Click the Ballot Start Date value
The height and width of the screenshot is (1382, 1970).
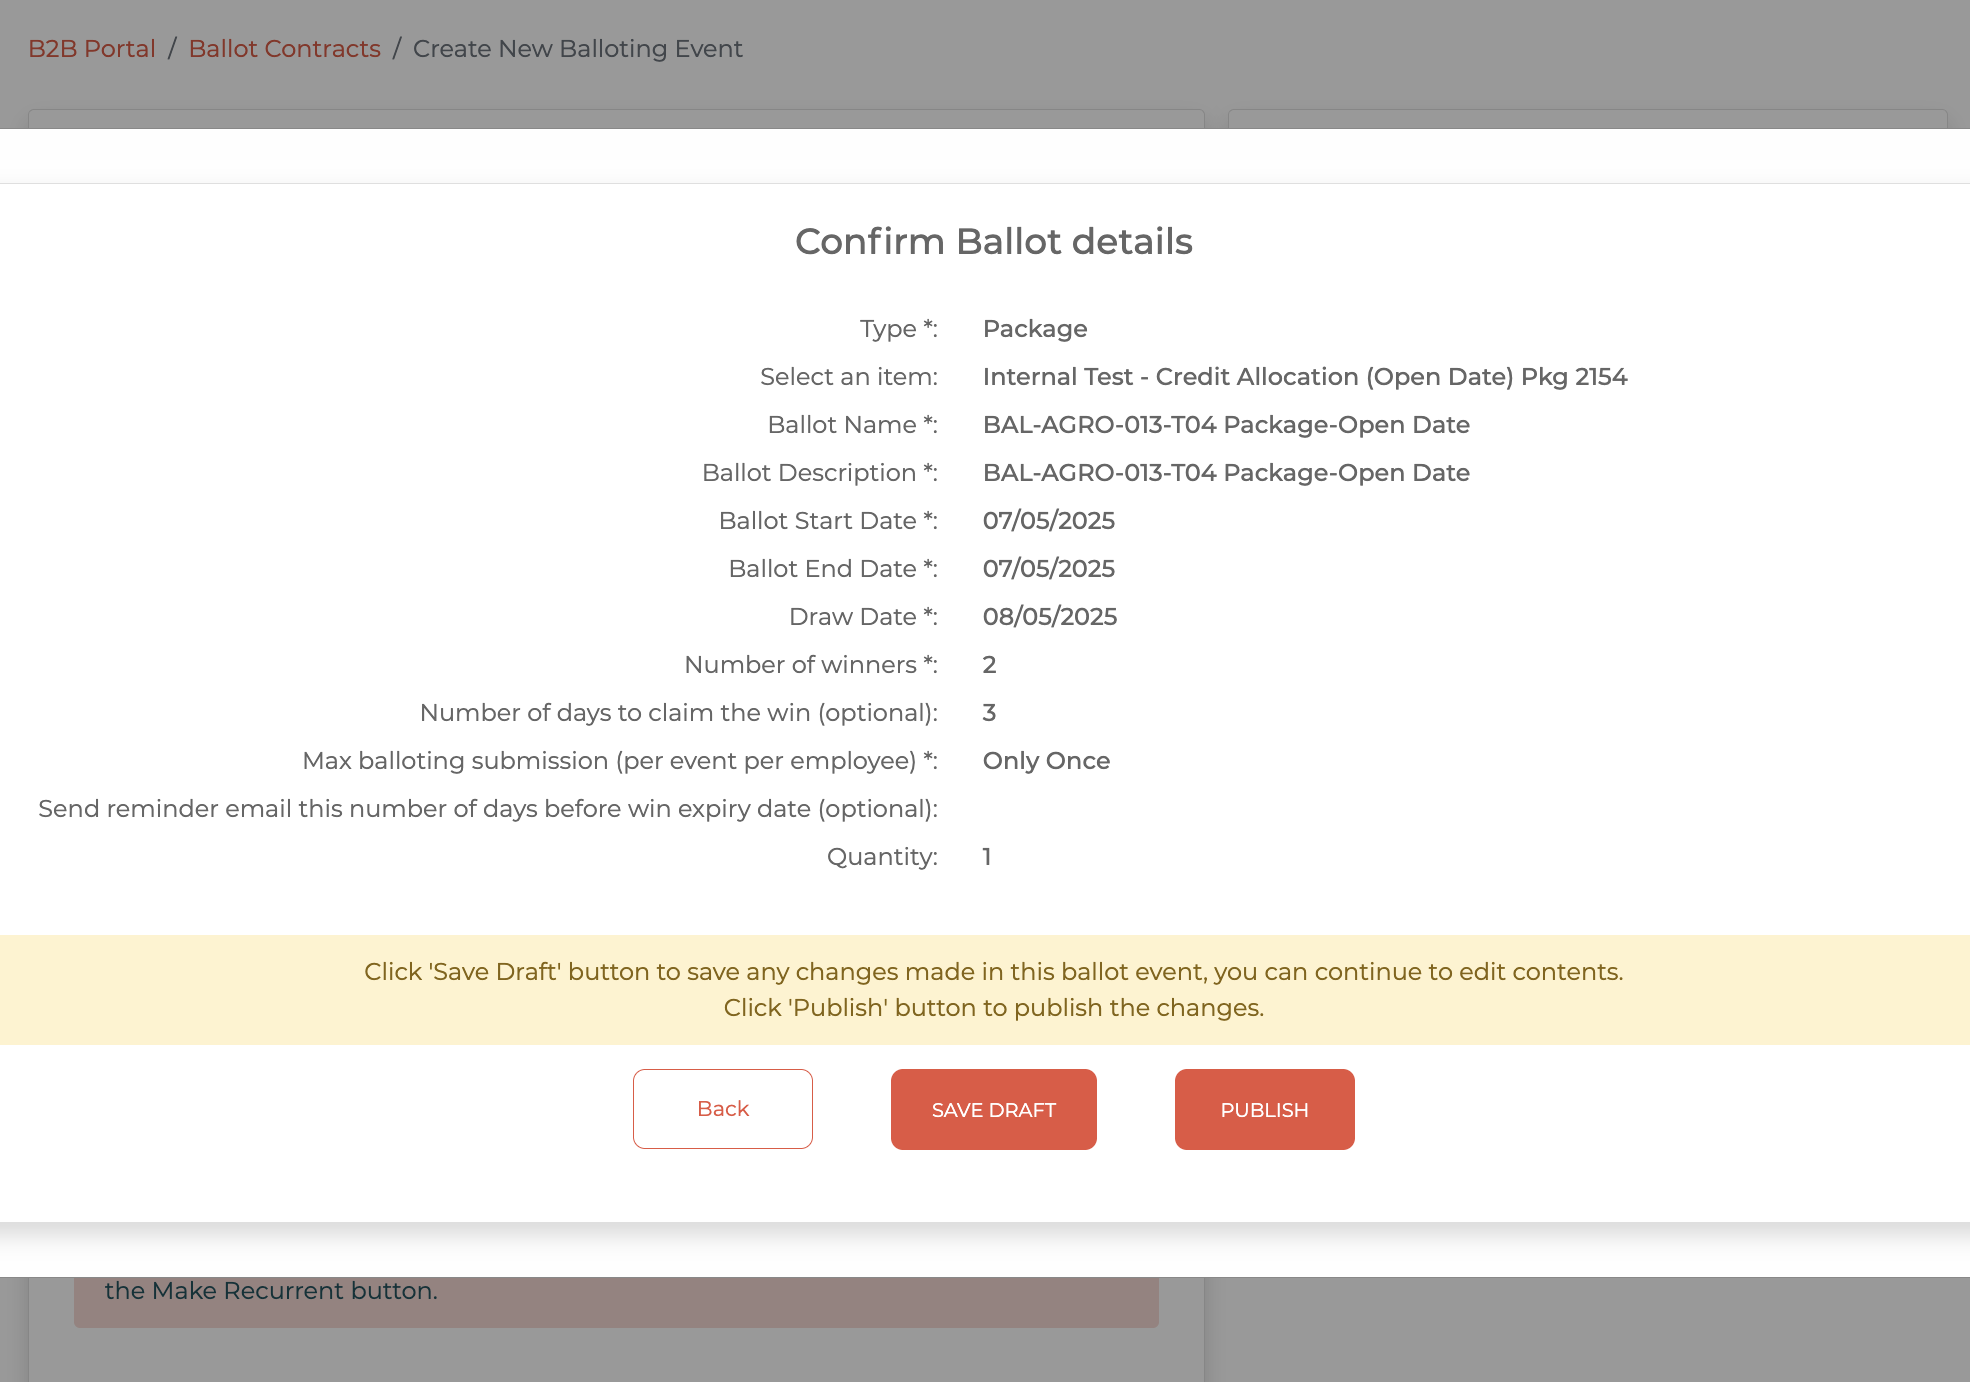[x=1048, y=521]
